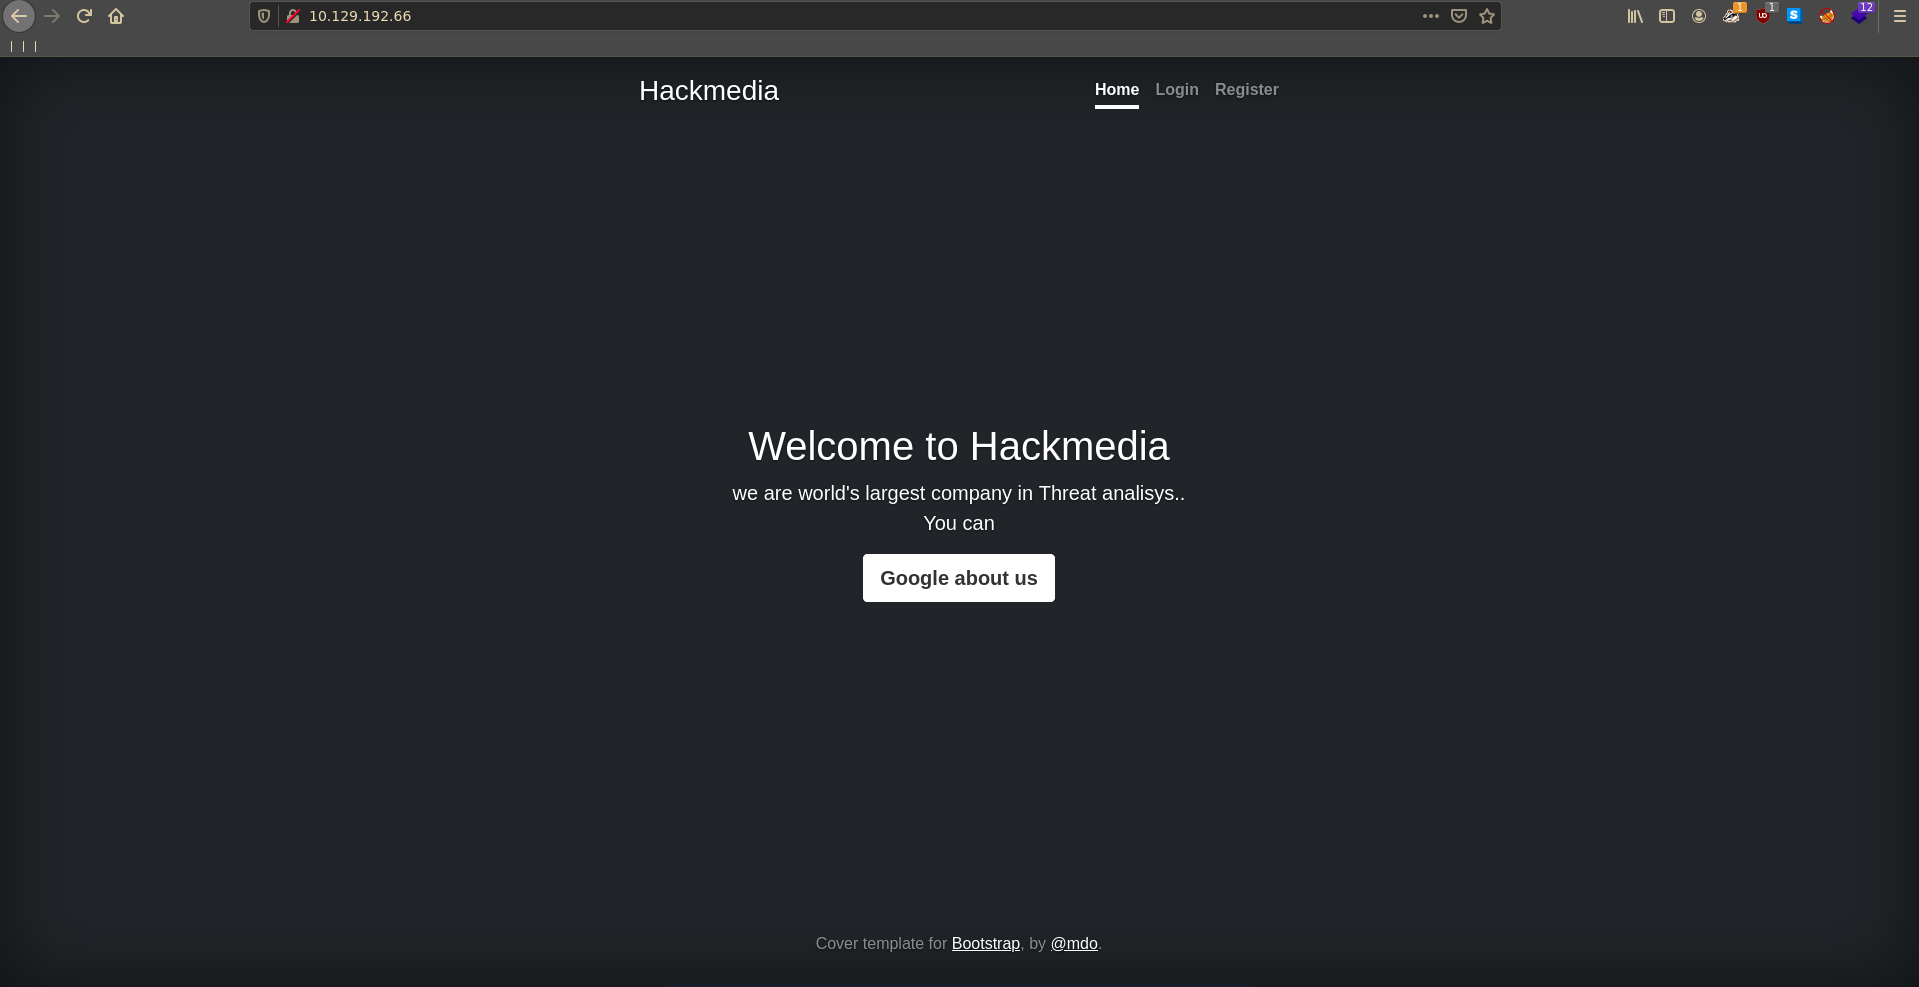Expand the page actions three-dot menu
1919x987 pixels.
click(1431, 16)
